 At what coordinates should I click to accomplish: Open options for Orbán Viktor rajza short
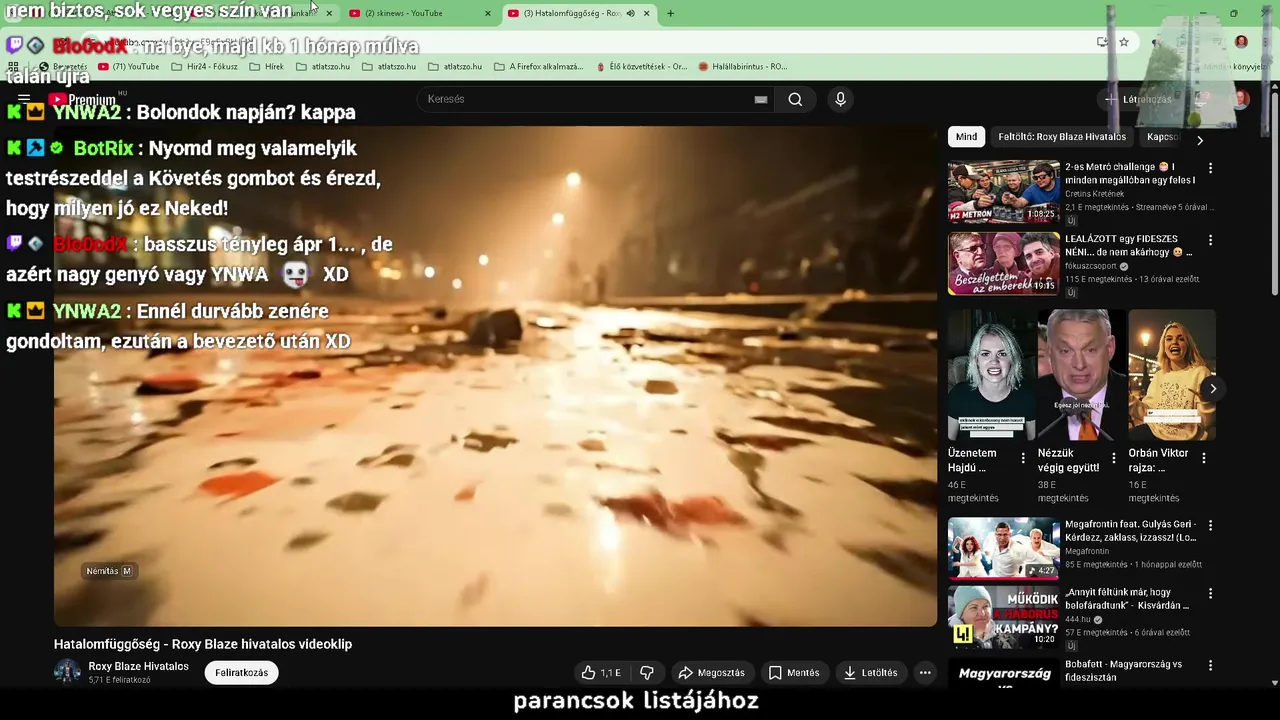1203,458
